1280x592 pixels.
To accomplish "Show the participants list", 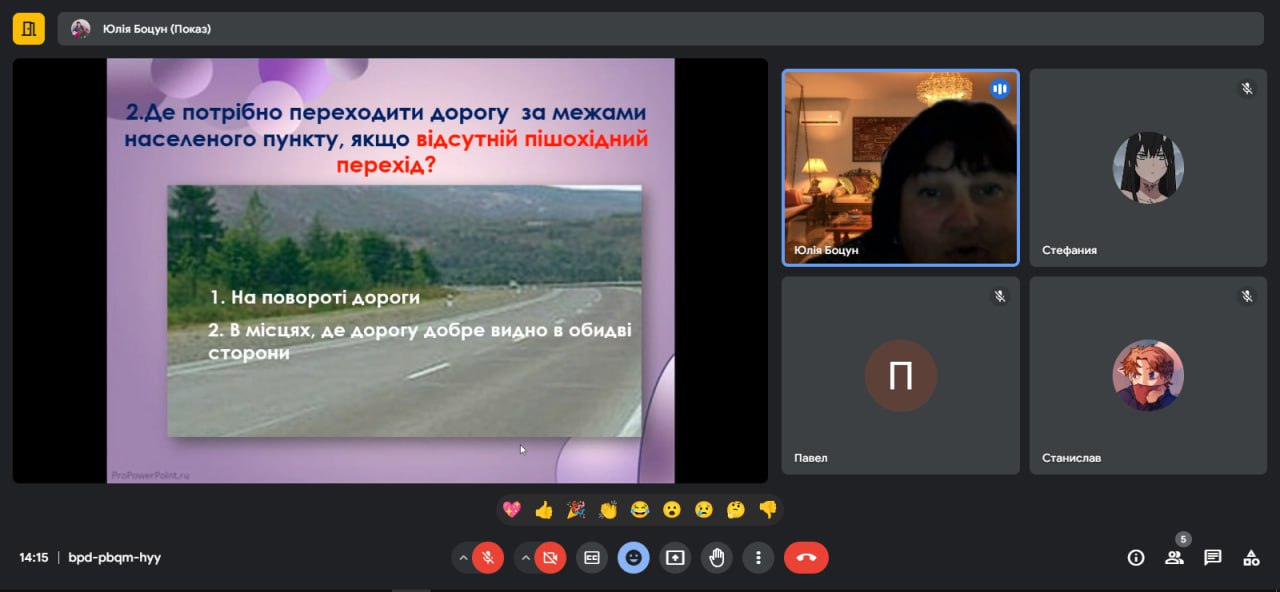I will pyautogui.click(x=1174, y=558).
